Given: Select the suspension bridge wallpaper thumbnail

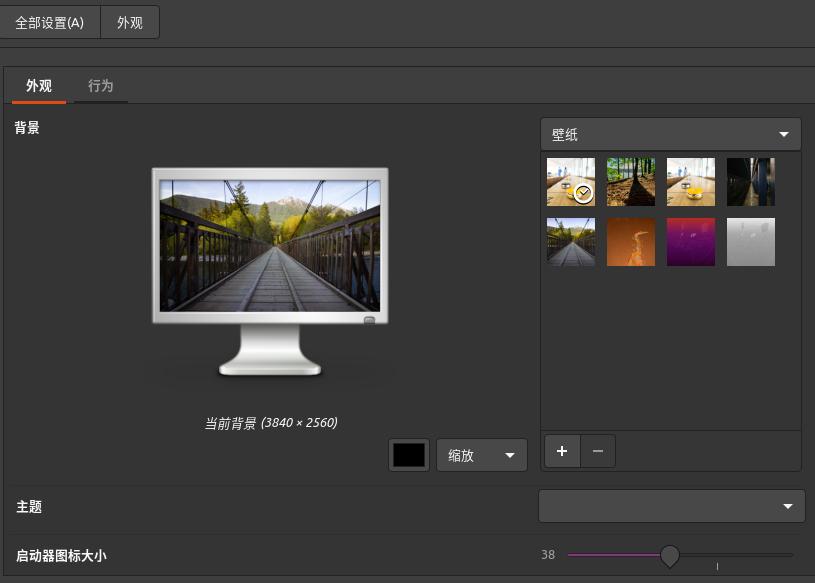Looking at the screenshot, I should pyautogui.click(x=570, y=241).
